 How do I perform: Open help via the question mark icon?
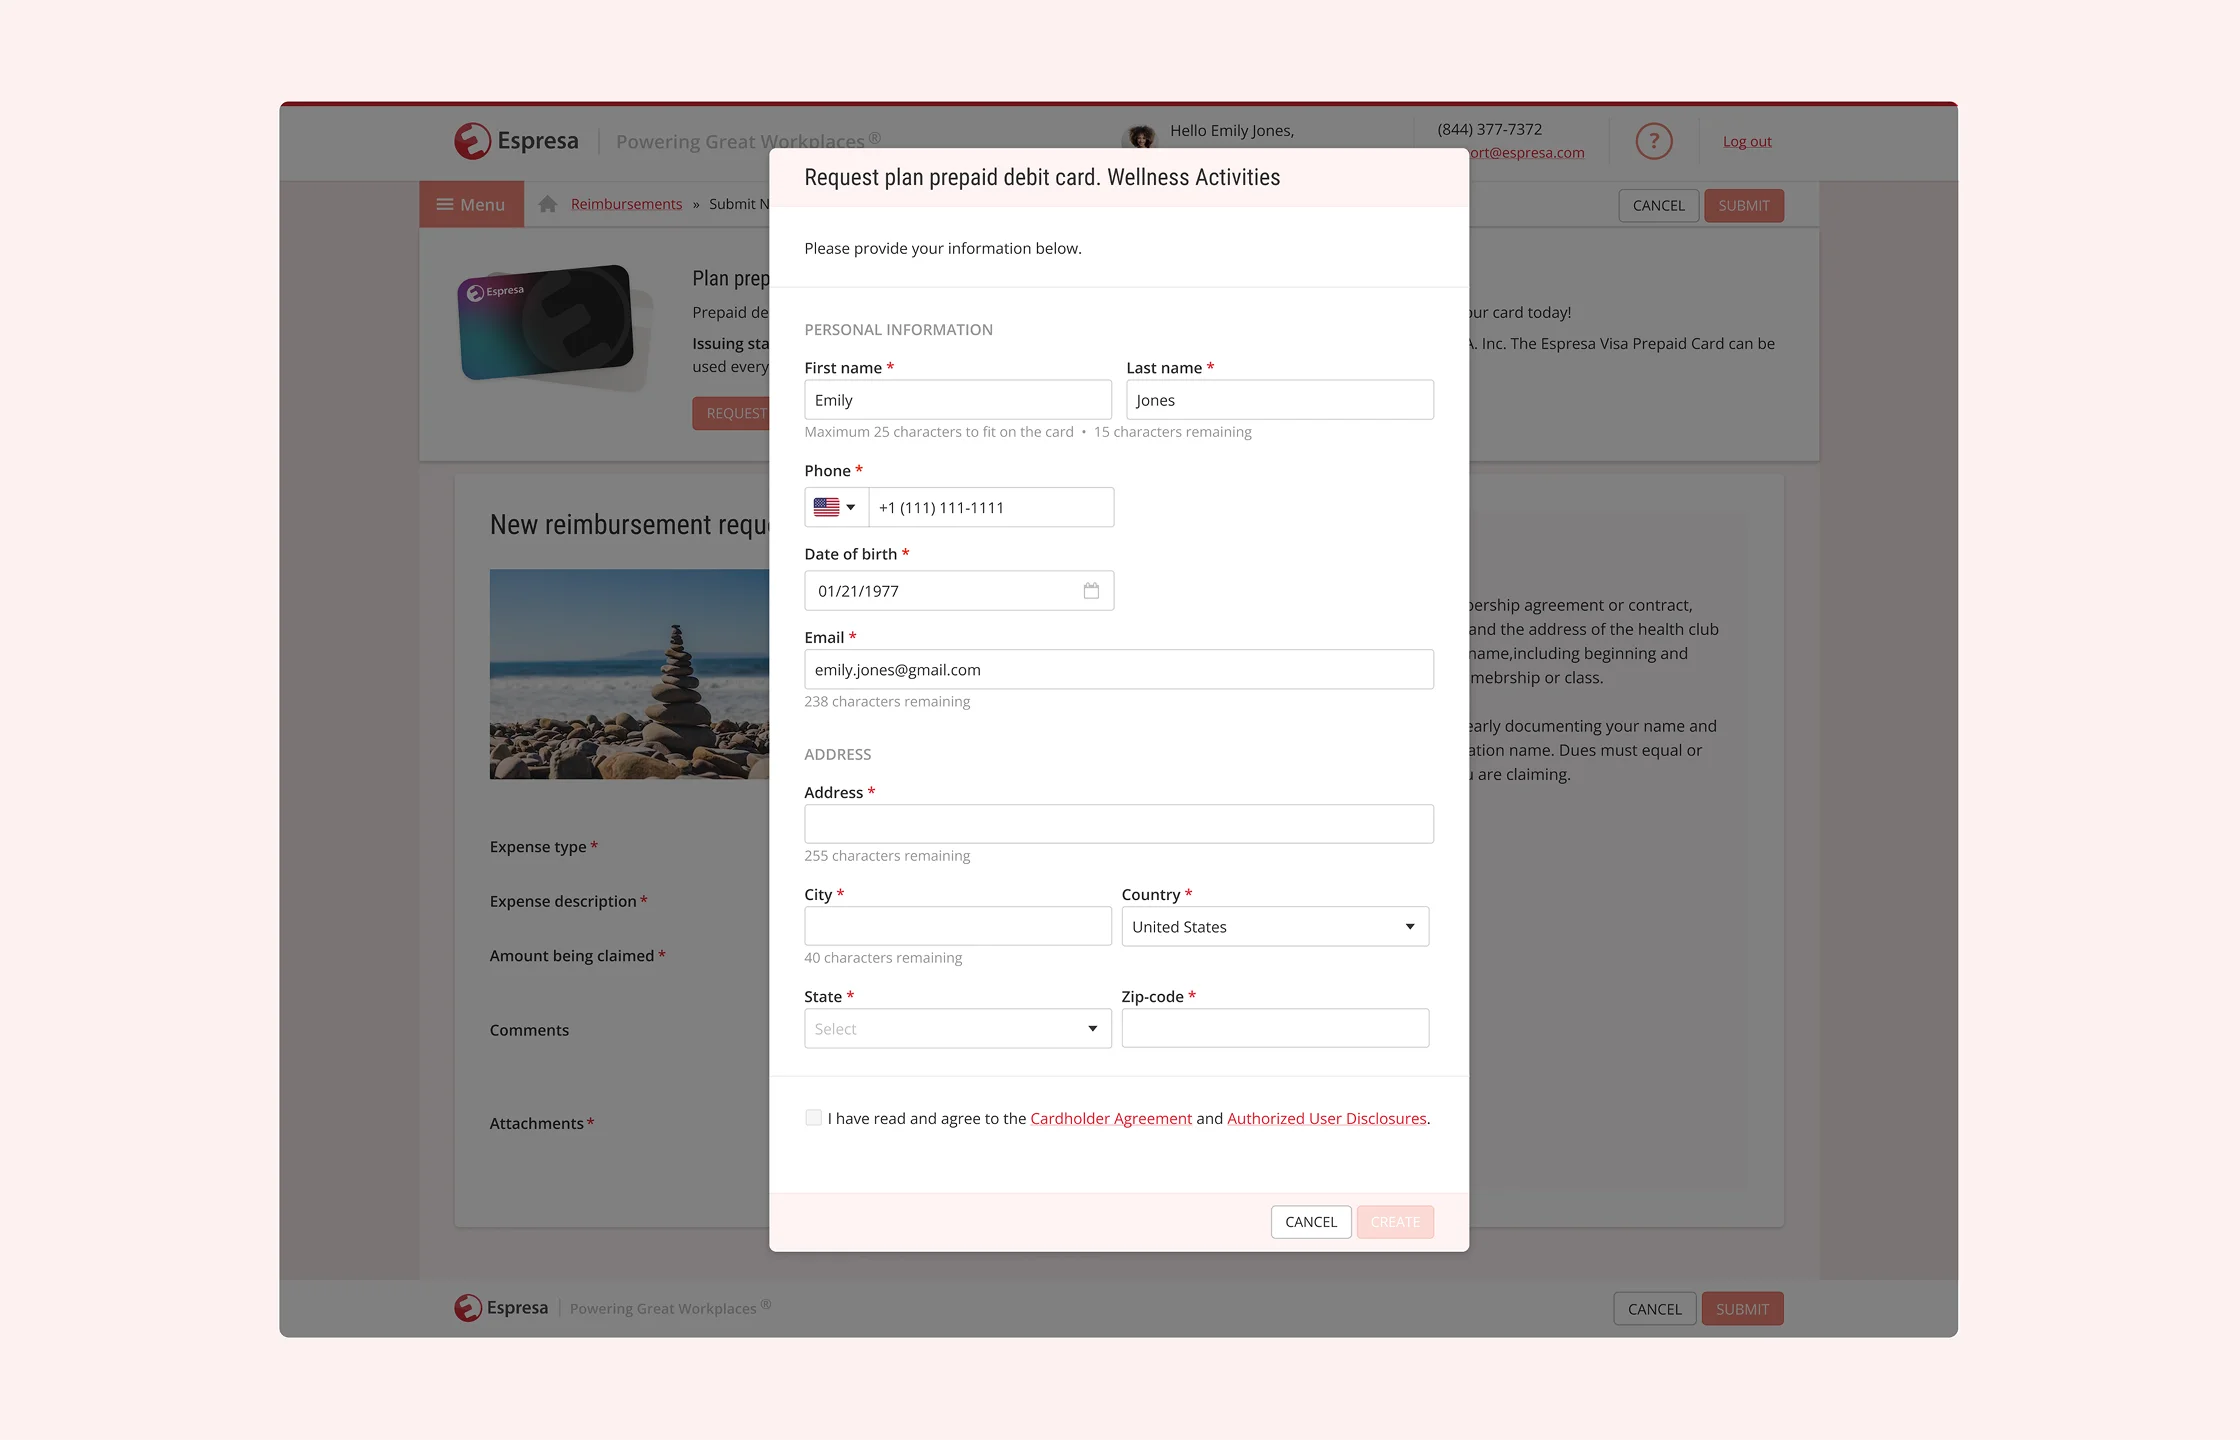[1654, 140]
